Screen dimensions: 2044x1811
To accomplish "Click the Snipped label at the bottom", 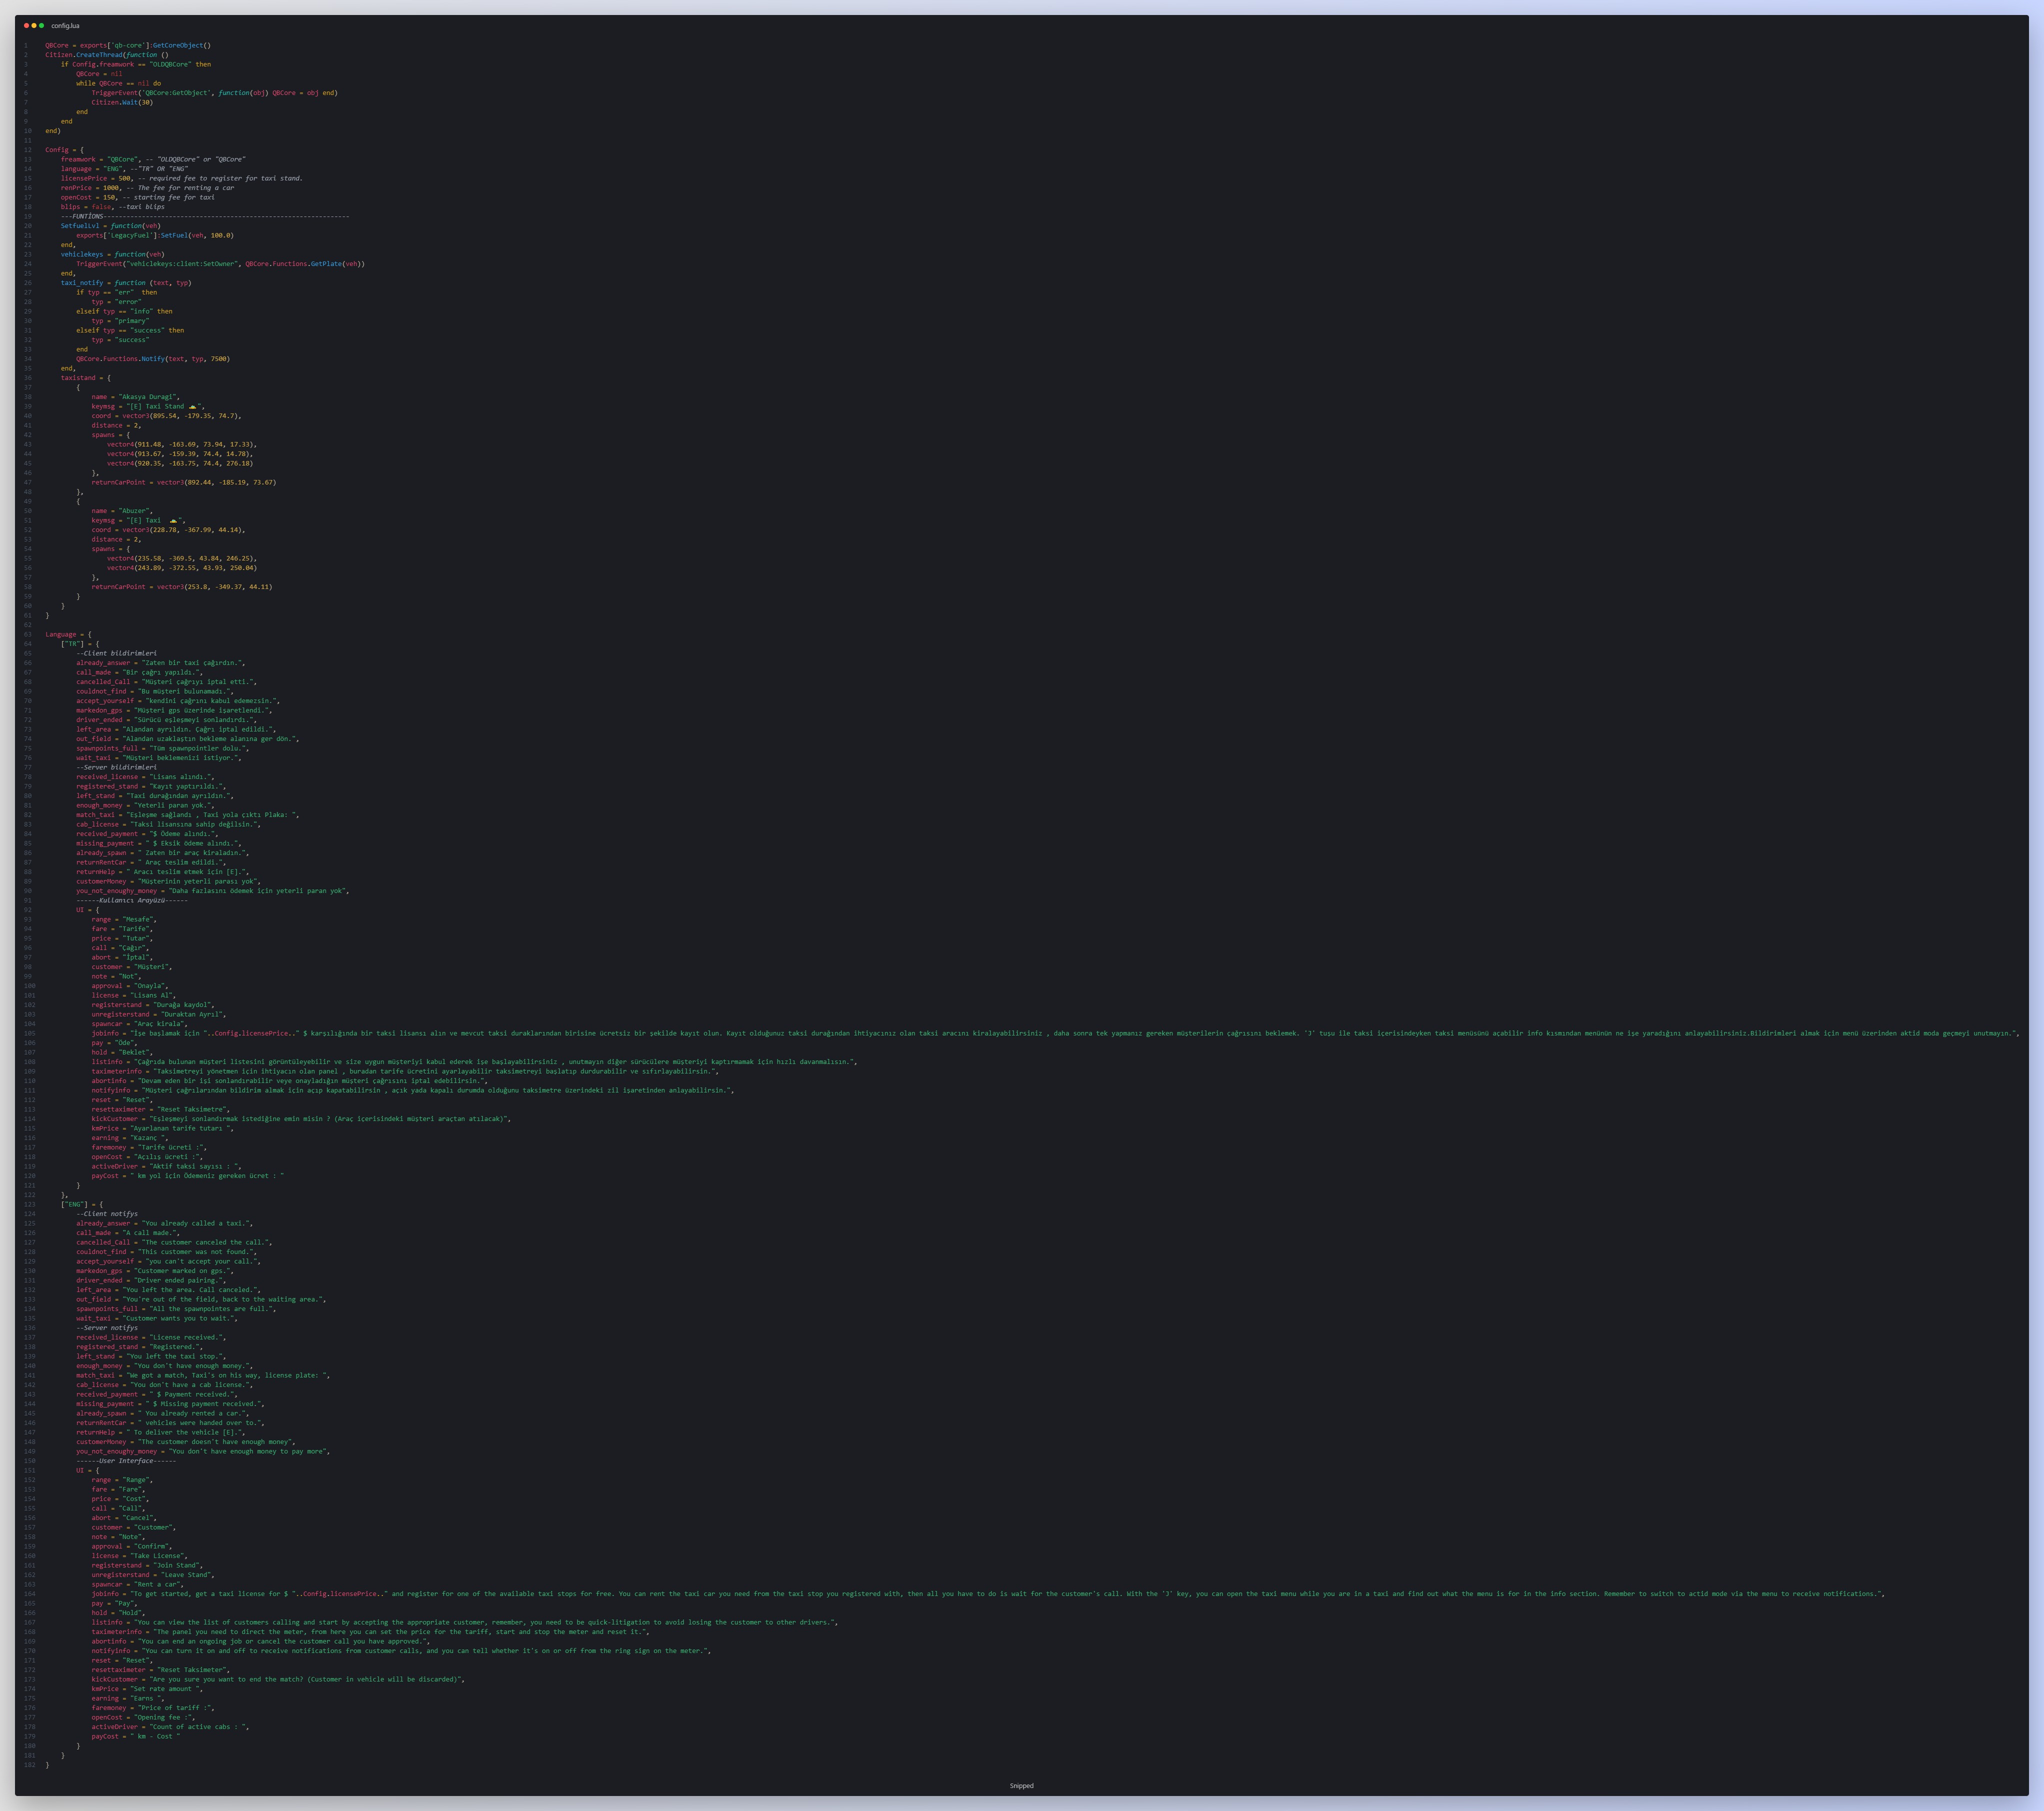I will coord(1022,1785).
